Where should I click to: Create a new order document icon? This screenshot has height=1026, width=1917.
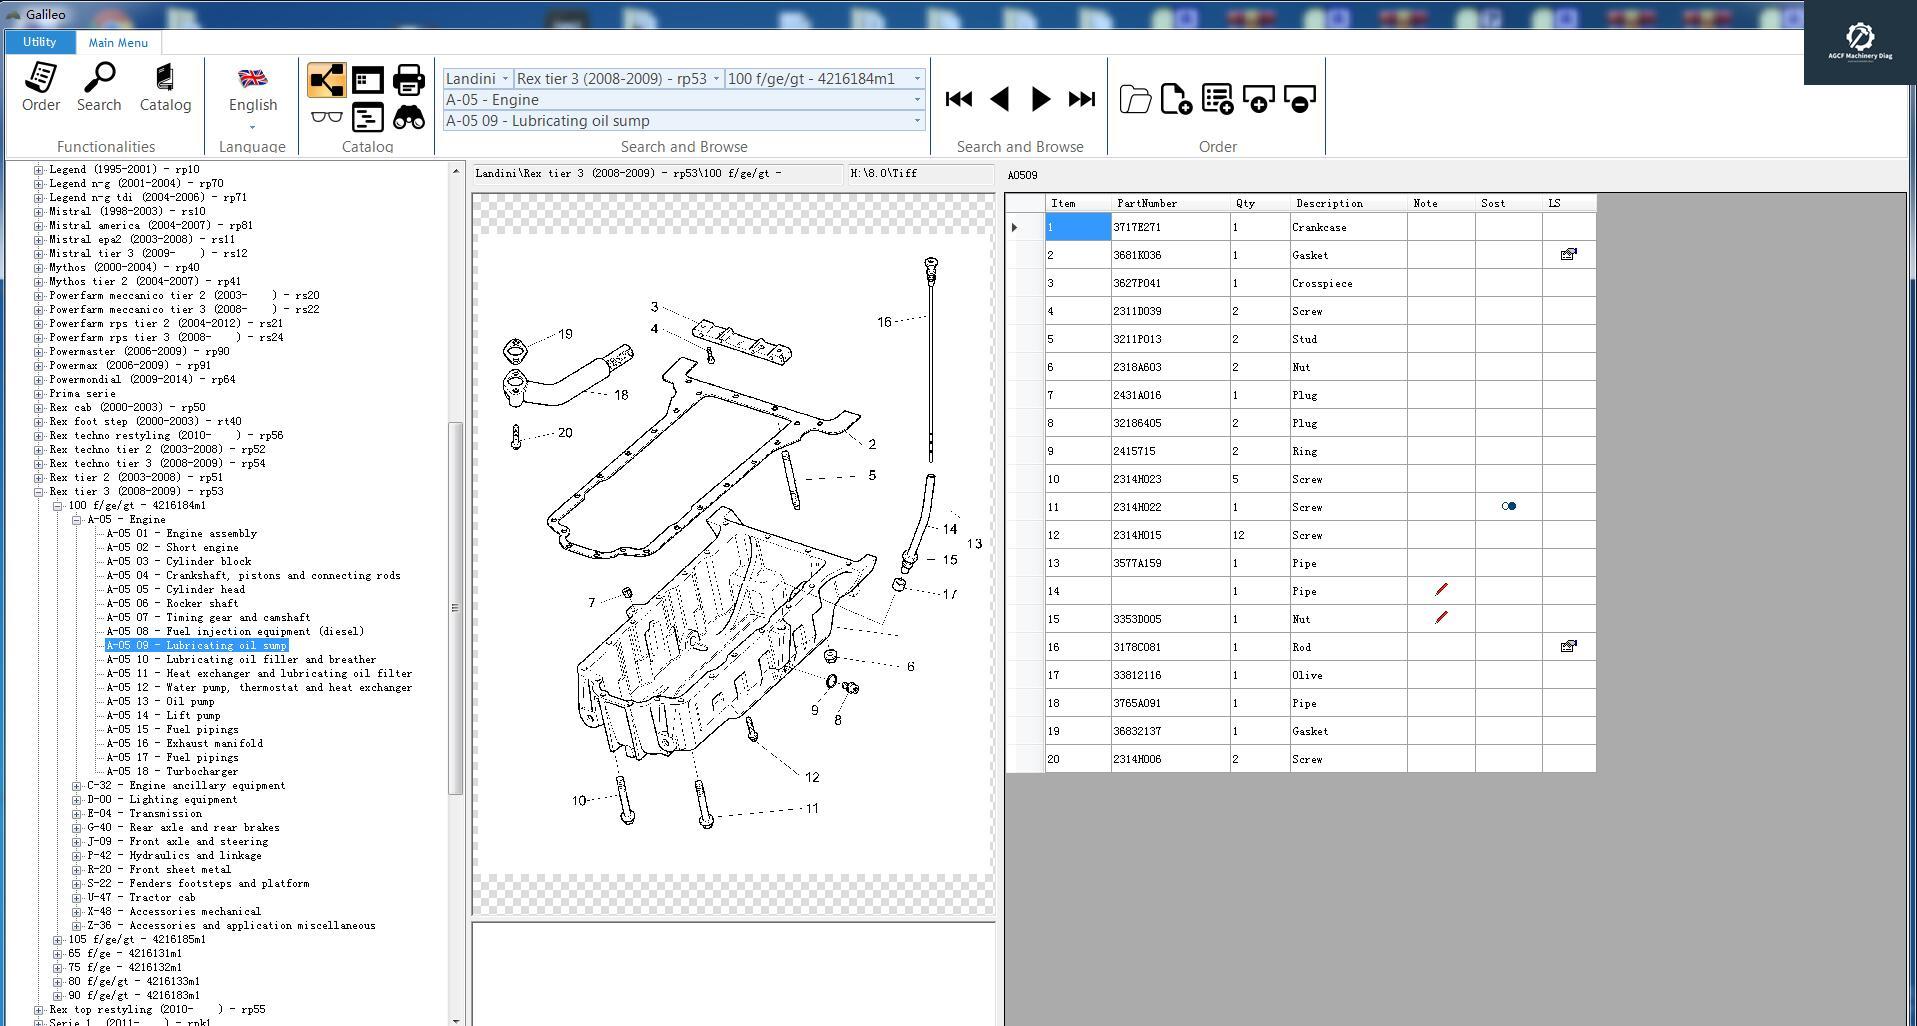tap(1175, 99)
